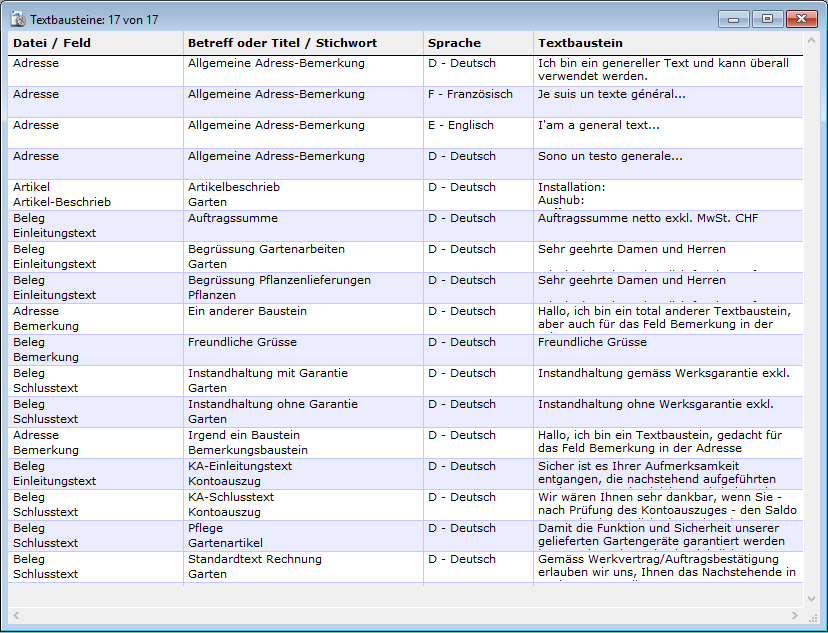Select the 'Ein anderer Baustein' row
The image size is (828, 633).
[247, 312]
